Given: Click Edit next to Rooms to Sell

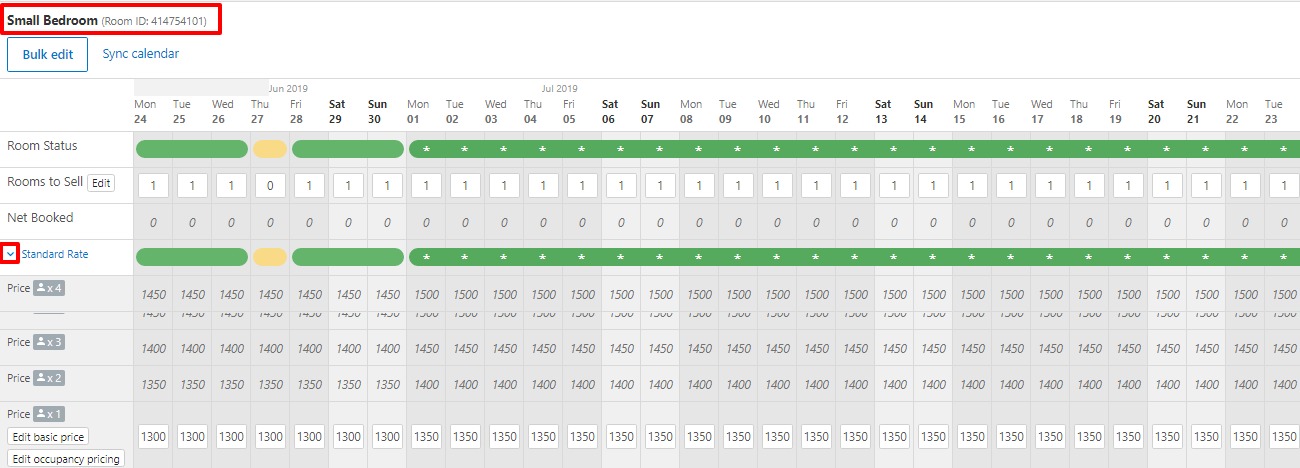Looking at the screenshot, I should (101, 183).
